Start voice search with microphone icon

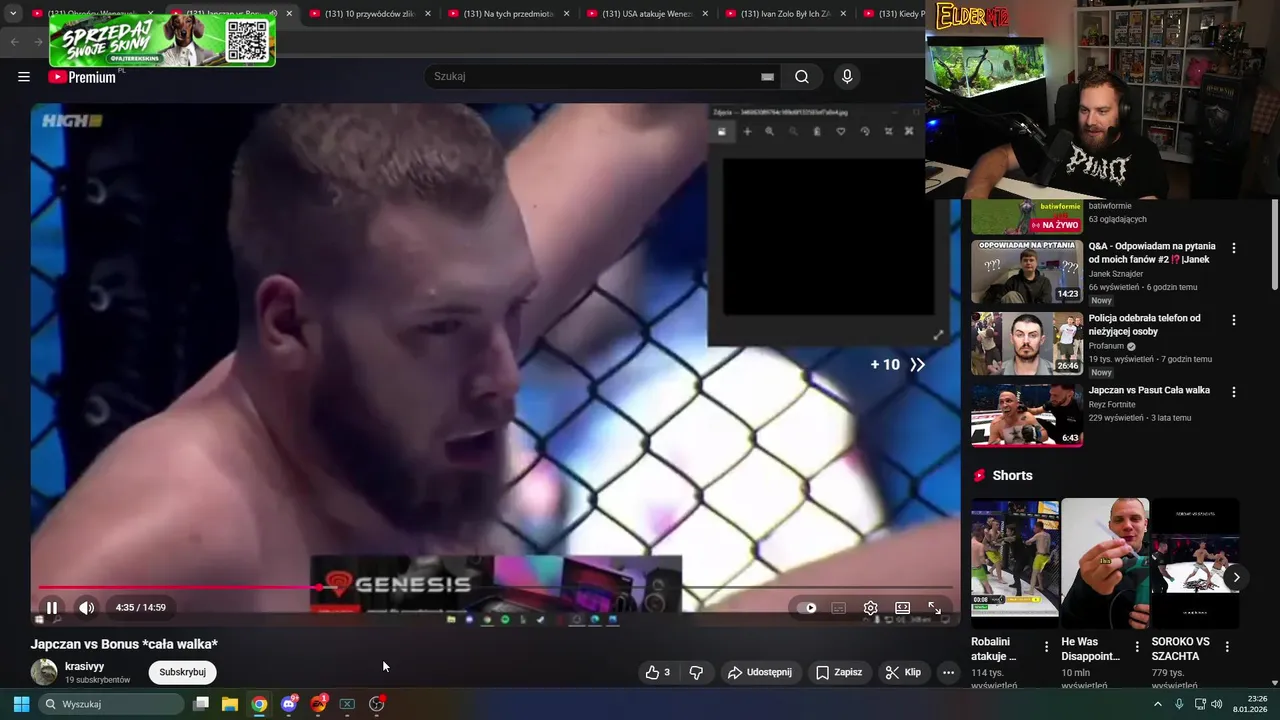coord(847,76)
